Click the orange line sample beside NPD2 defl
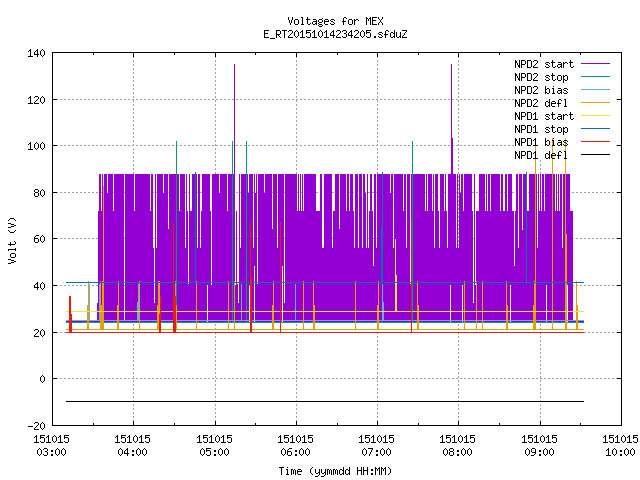640x480 pixels. pos(596,103)
